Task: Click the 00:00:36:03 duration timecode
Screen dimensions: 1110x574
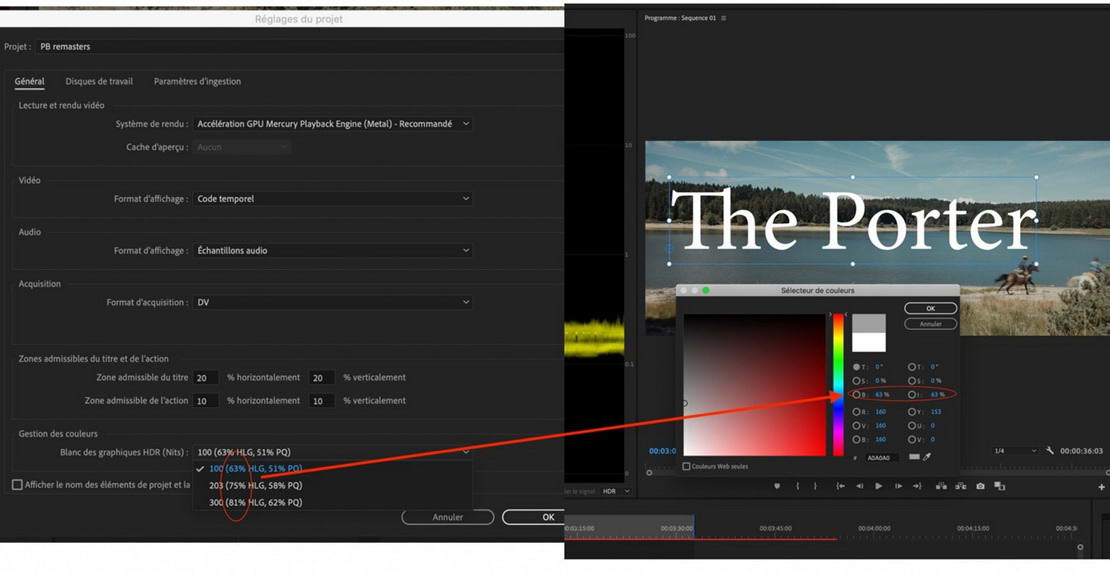Action: click(x=1081, y=451)
